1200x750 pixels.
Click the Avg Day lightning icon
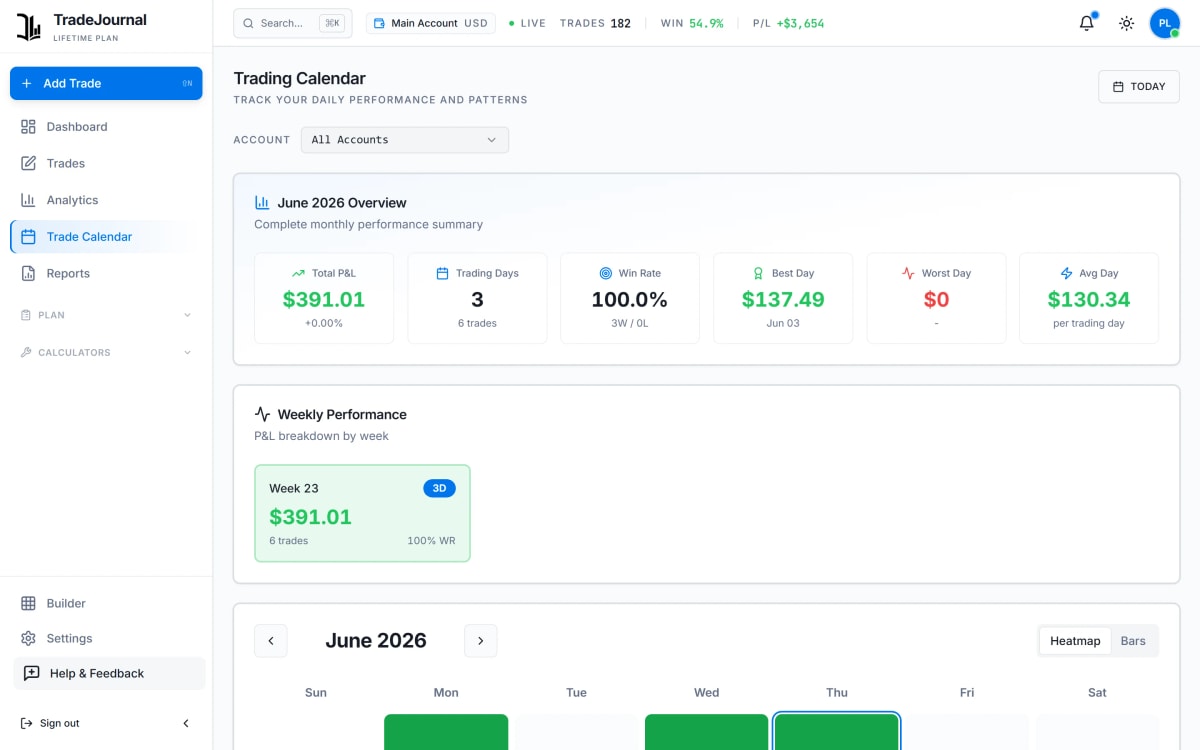click(1066, 273)
